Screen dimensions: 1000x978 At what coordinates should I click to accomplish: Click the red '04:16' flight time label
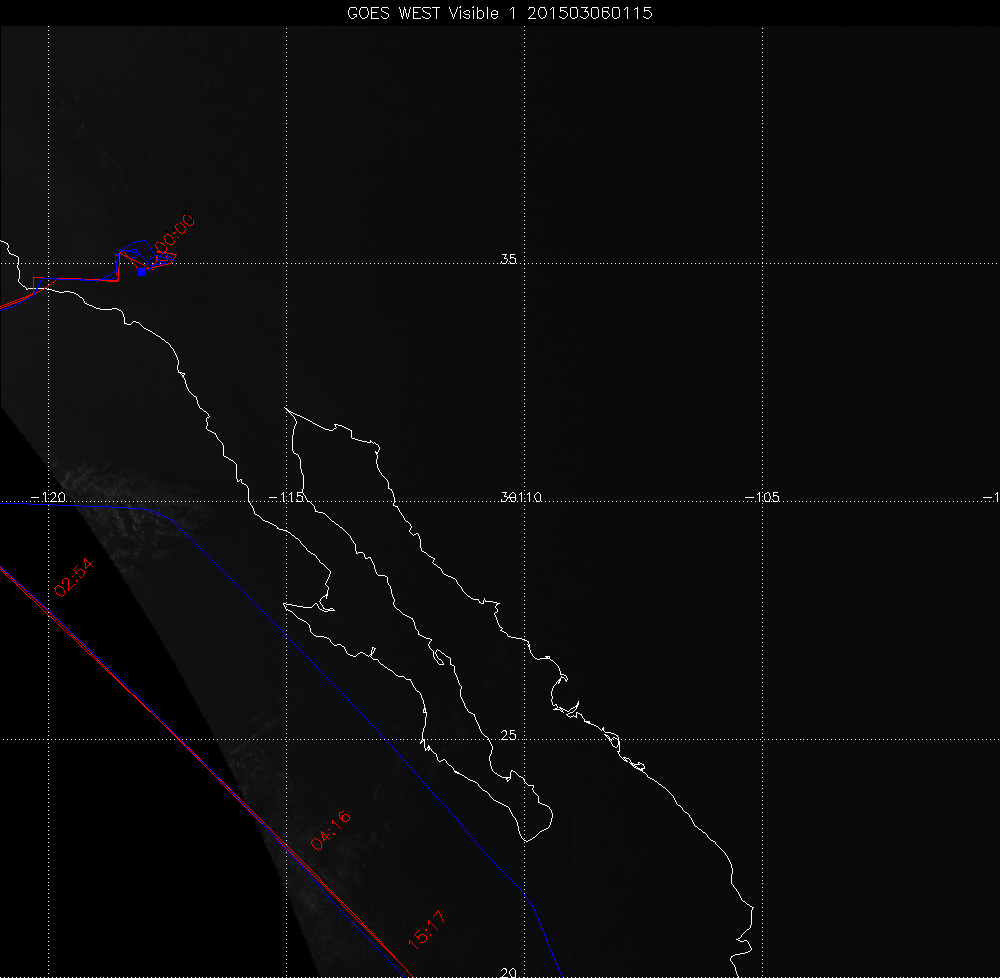click(330, 830)
